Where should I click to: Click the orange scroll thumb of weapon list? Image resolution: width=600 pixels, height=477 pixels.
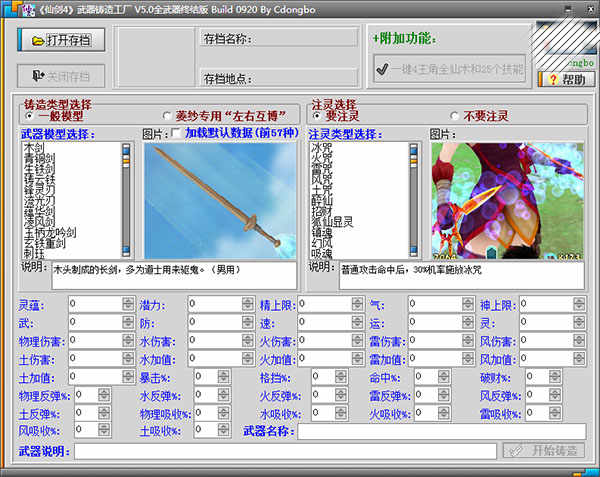point(126,161)
